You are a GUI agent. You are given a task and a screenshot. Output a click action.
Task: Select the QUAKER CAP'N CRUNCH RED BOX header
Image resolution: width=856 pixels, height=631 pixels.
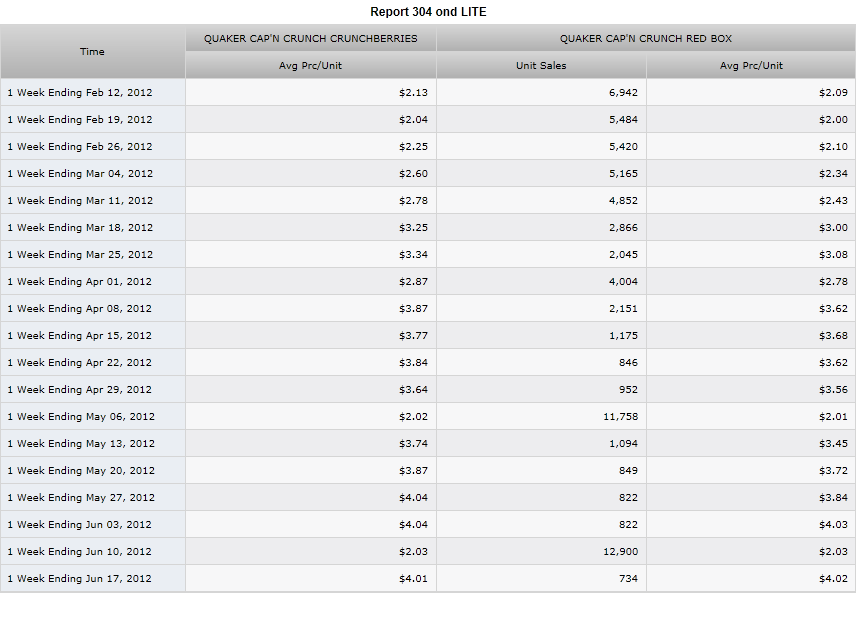pyautogui.click(x=646, y=38)
